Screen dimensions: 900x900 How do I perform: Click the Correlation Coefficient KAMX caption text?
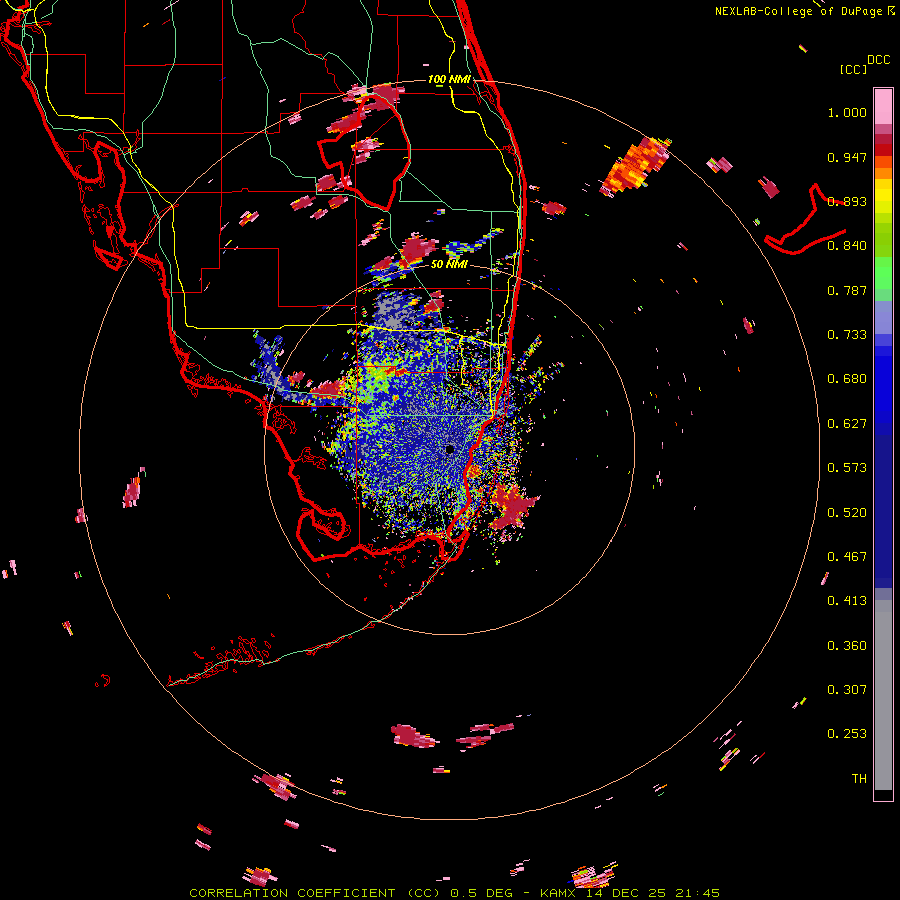click(454, 893)
